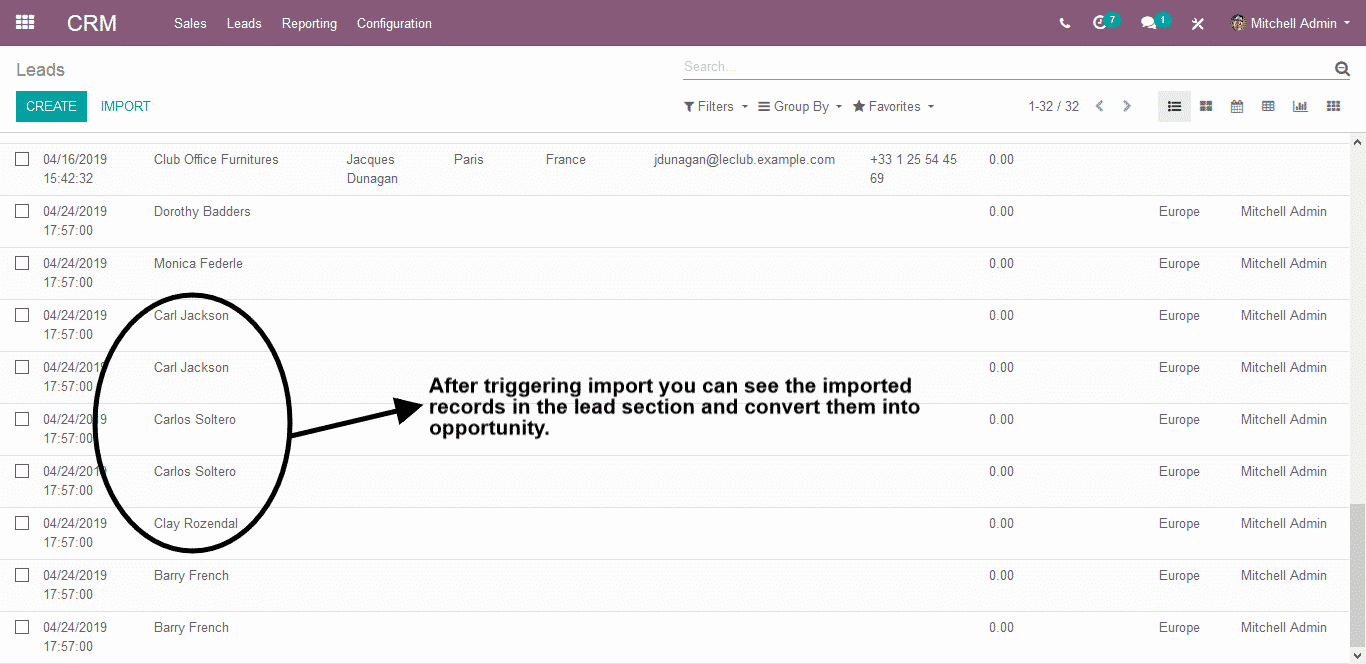Click the CREATE button

click(x=51, y=106)
